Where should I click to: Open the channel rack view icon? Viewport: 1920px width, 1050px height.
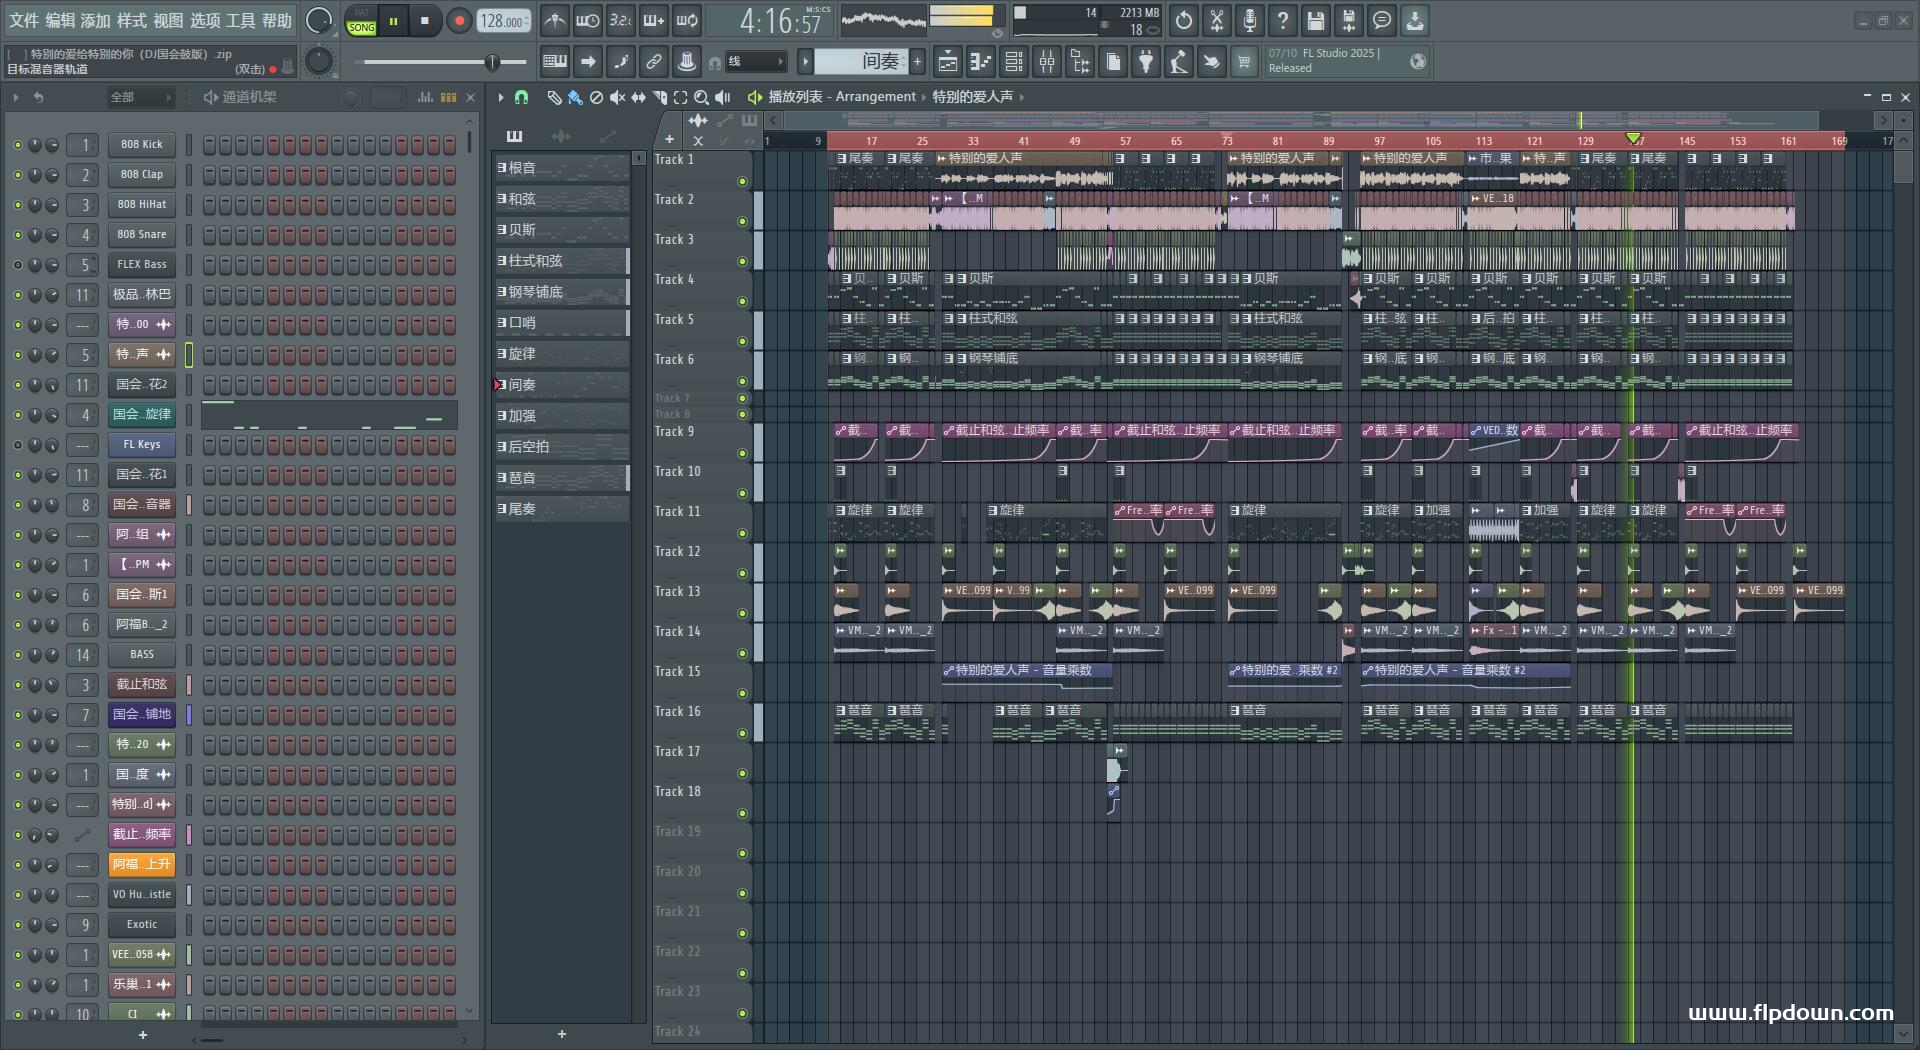coord(1013,62)
